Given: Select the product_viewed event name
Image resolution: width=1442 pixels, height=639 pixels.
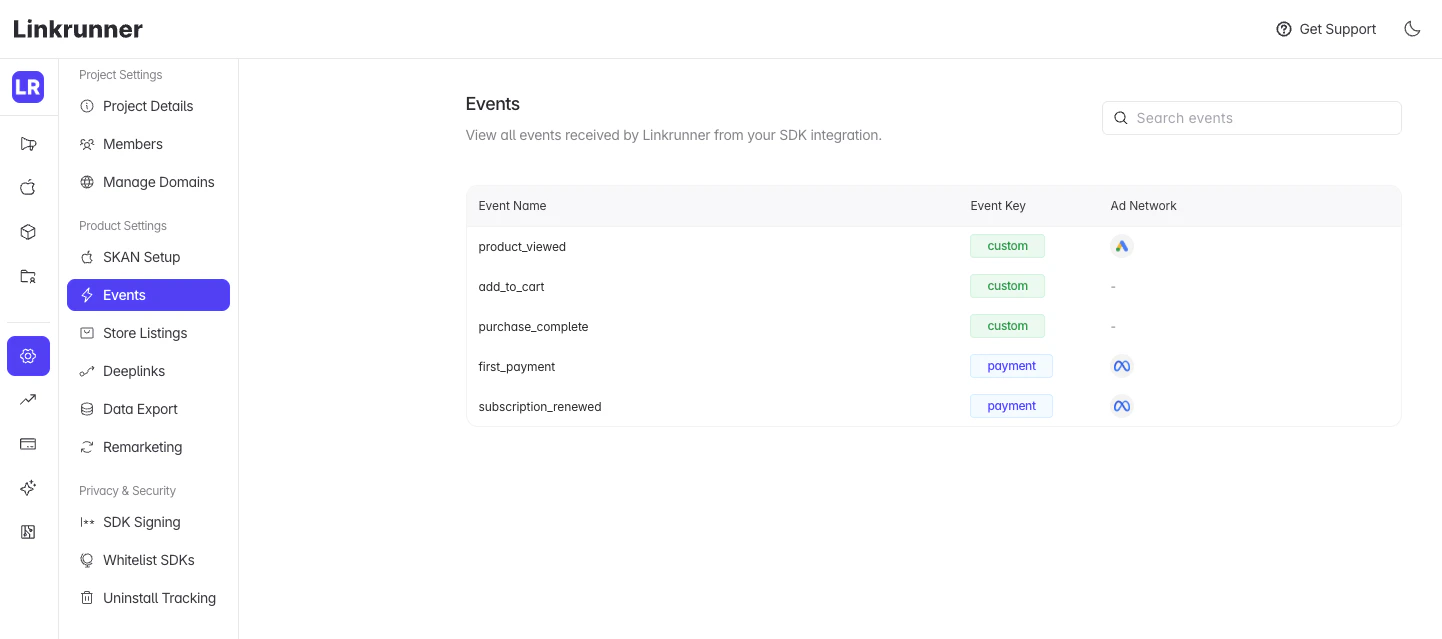Looking at the screenshot, I should 522,247.
